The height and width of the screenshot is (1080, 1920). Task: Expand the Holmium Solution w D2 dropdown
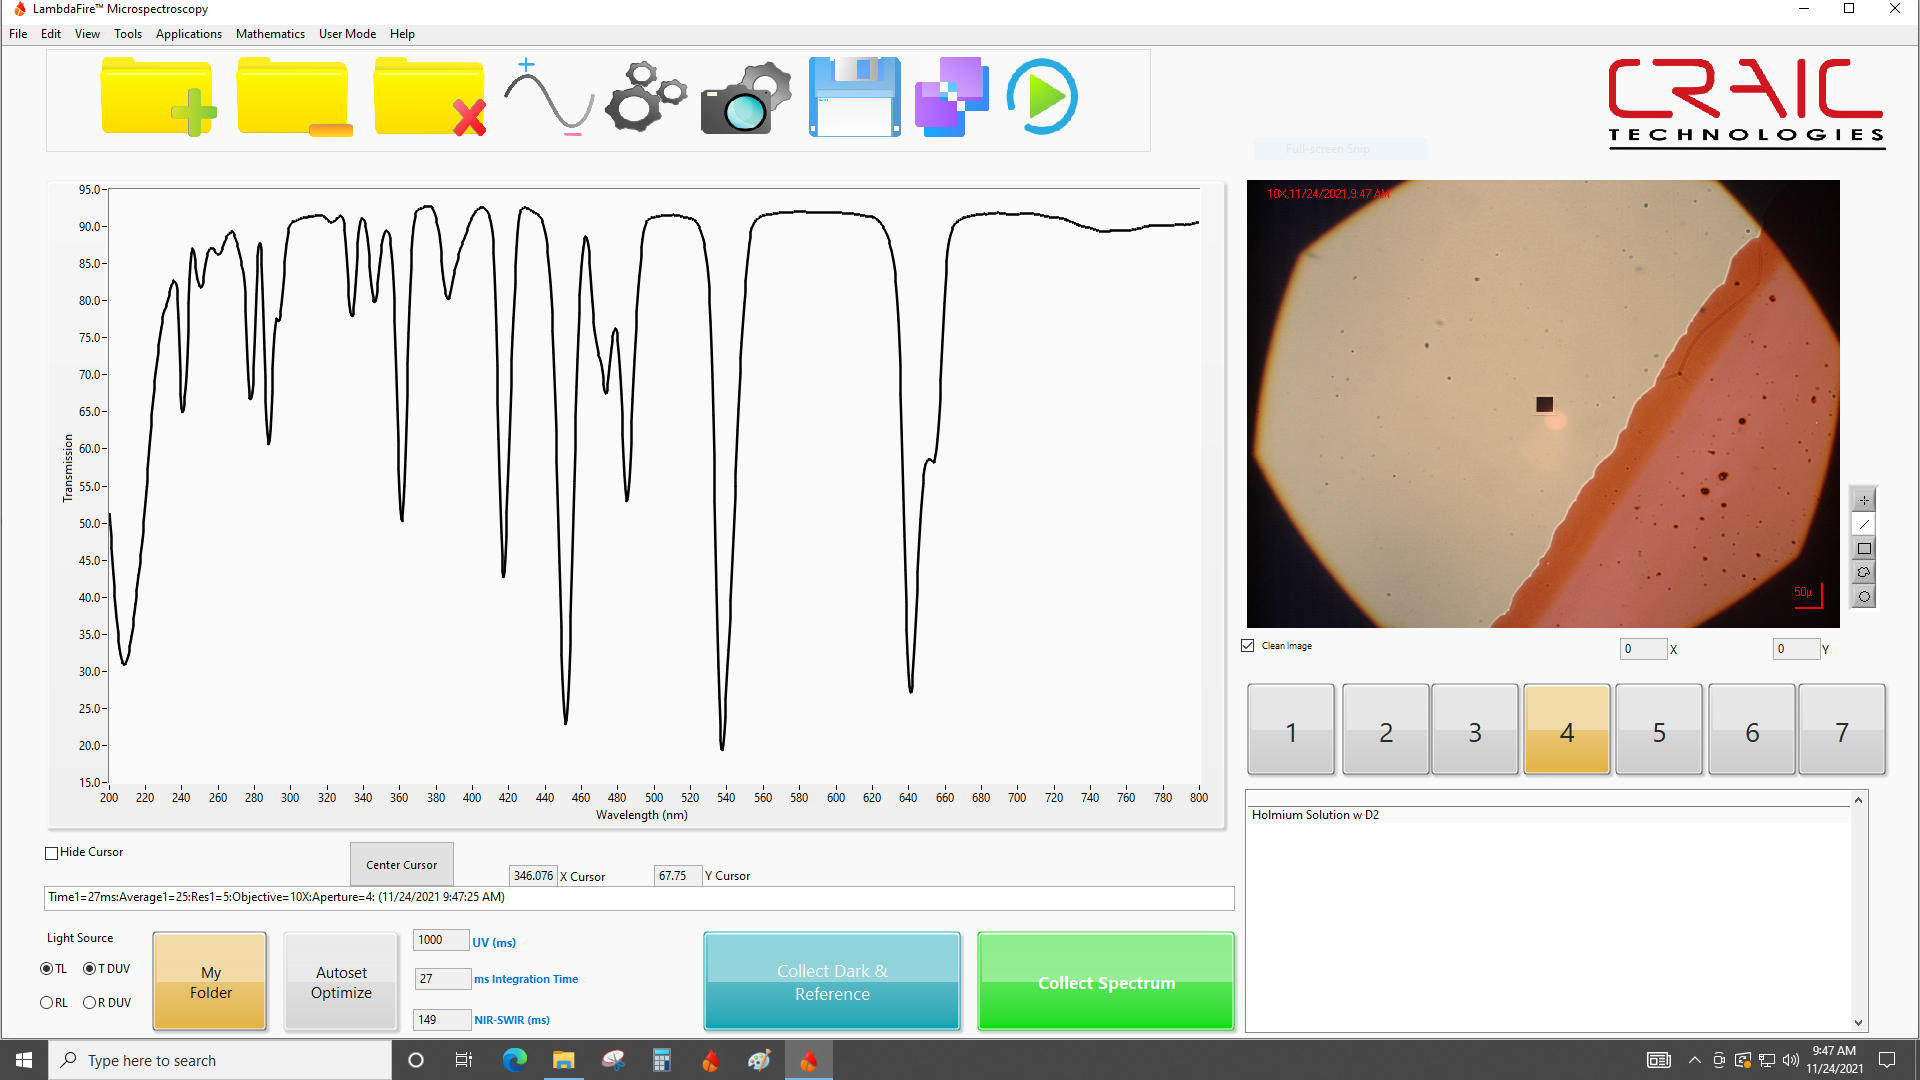click(1857, 800)
